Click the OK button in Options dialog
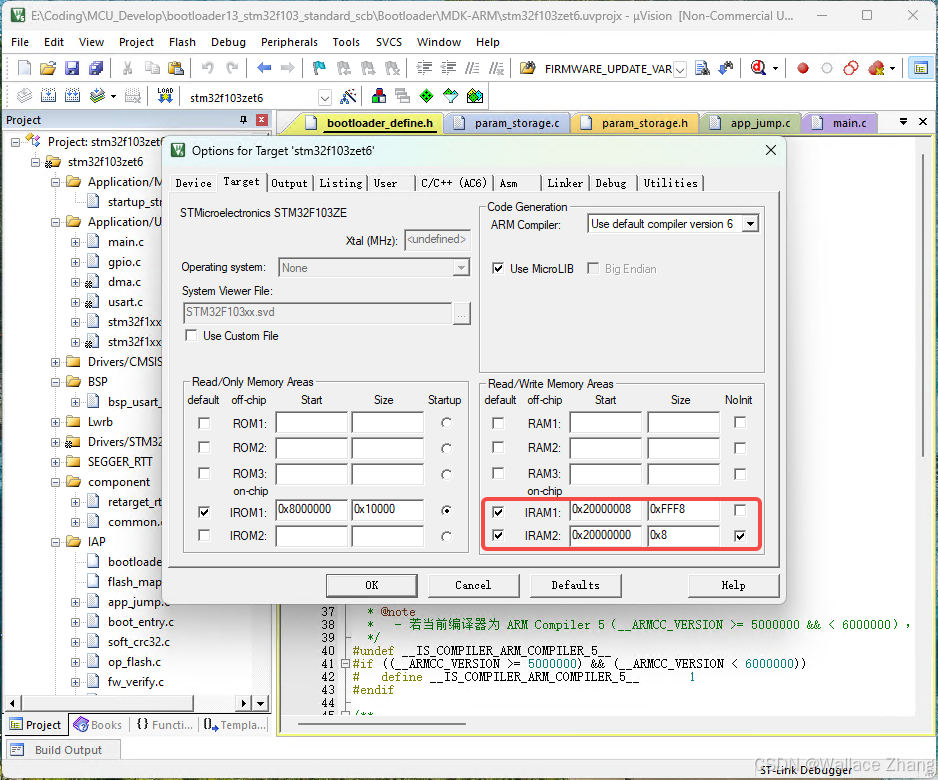 (371, 585)
